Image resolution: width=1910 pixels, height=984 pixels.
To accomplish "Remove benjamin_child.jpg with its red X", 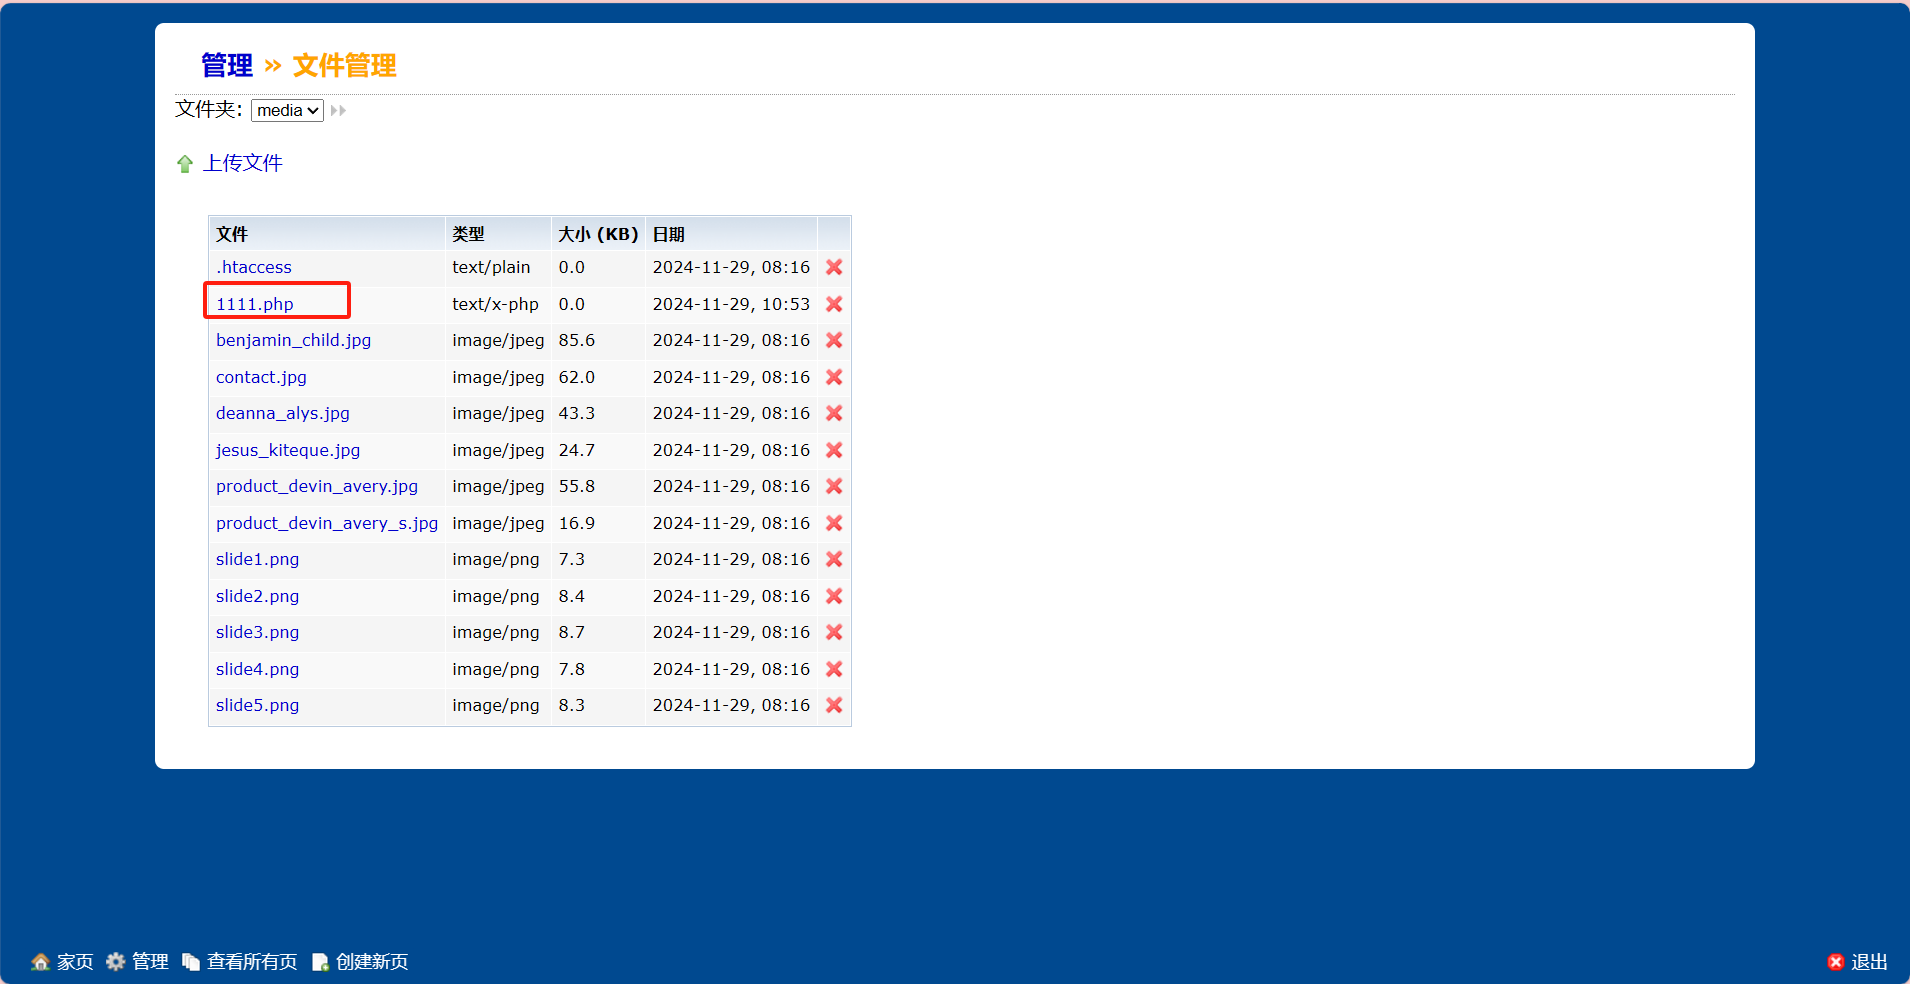I will coord(834,340).
